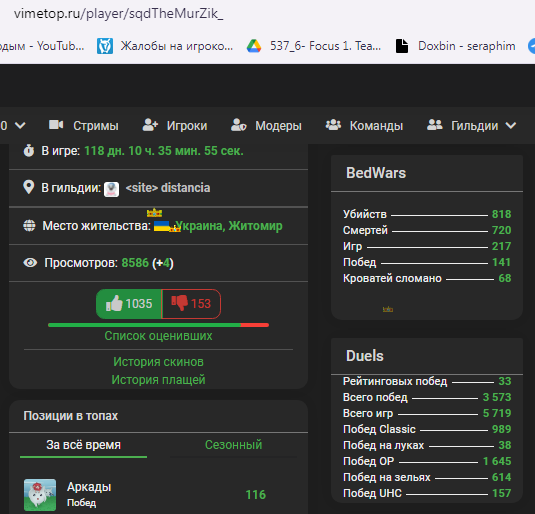The image size is (535, 514).
Task: Open the Doxbin - seraphim bookmark text
Action: pos(467,46)
